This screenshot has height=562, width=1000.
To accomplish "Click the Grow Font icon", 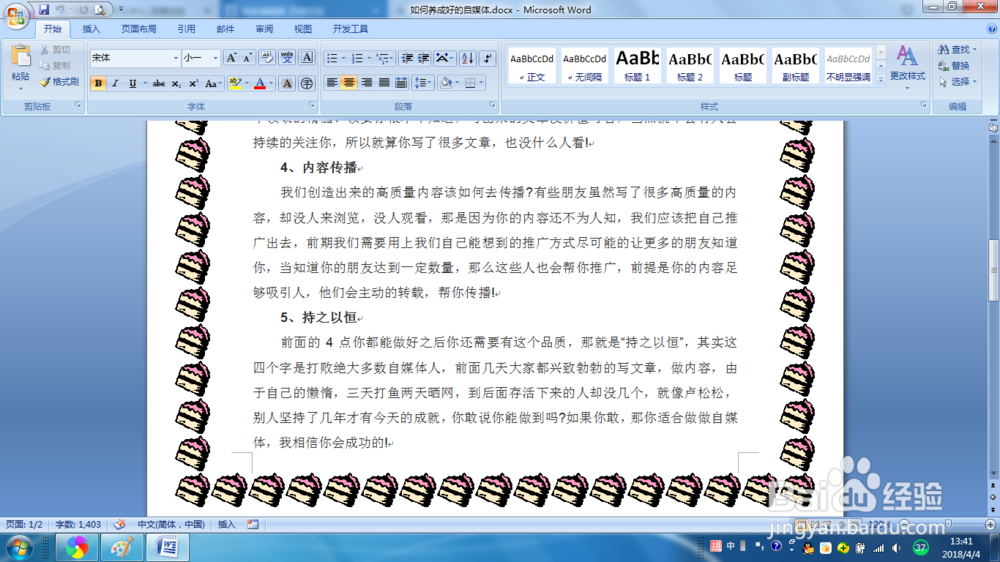I will tap(232, 58).
